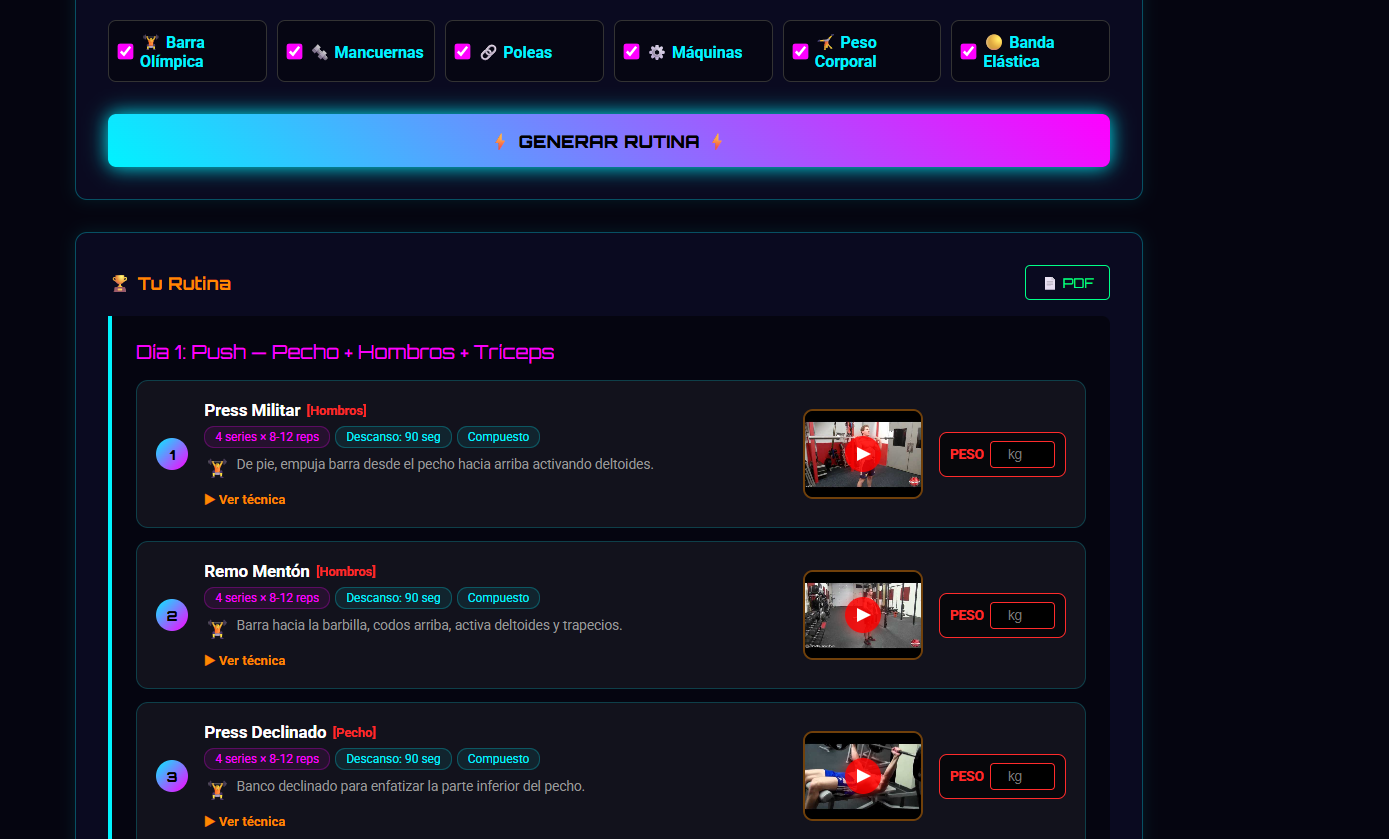1389x839 pixels.
Task: Click the Press Declinado exercise title
Action: [265, 732]
